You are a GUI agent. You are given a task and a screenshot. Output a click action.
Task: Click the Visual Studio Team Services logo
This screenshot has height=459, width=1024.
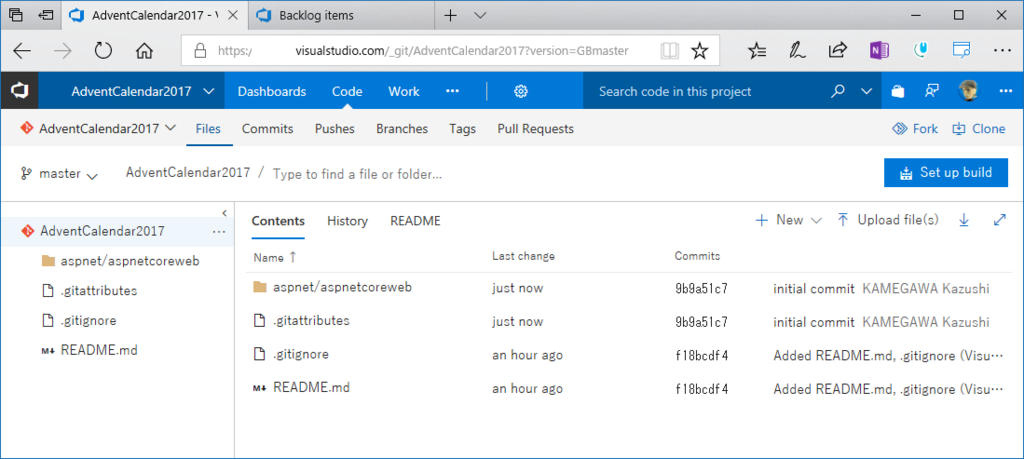(19, 91)
